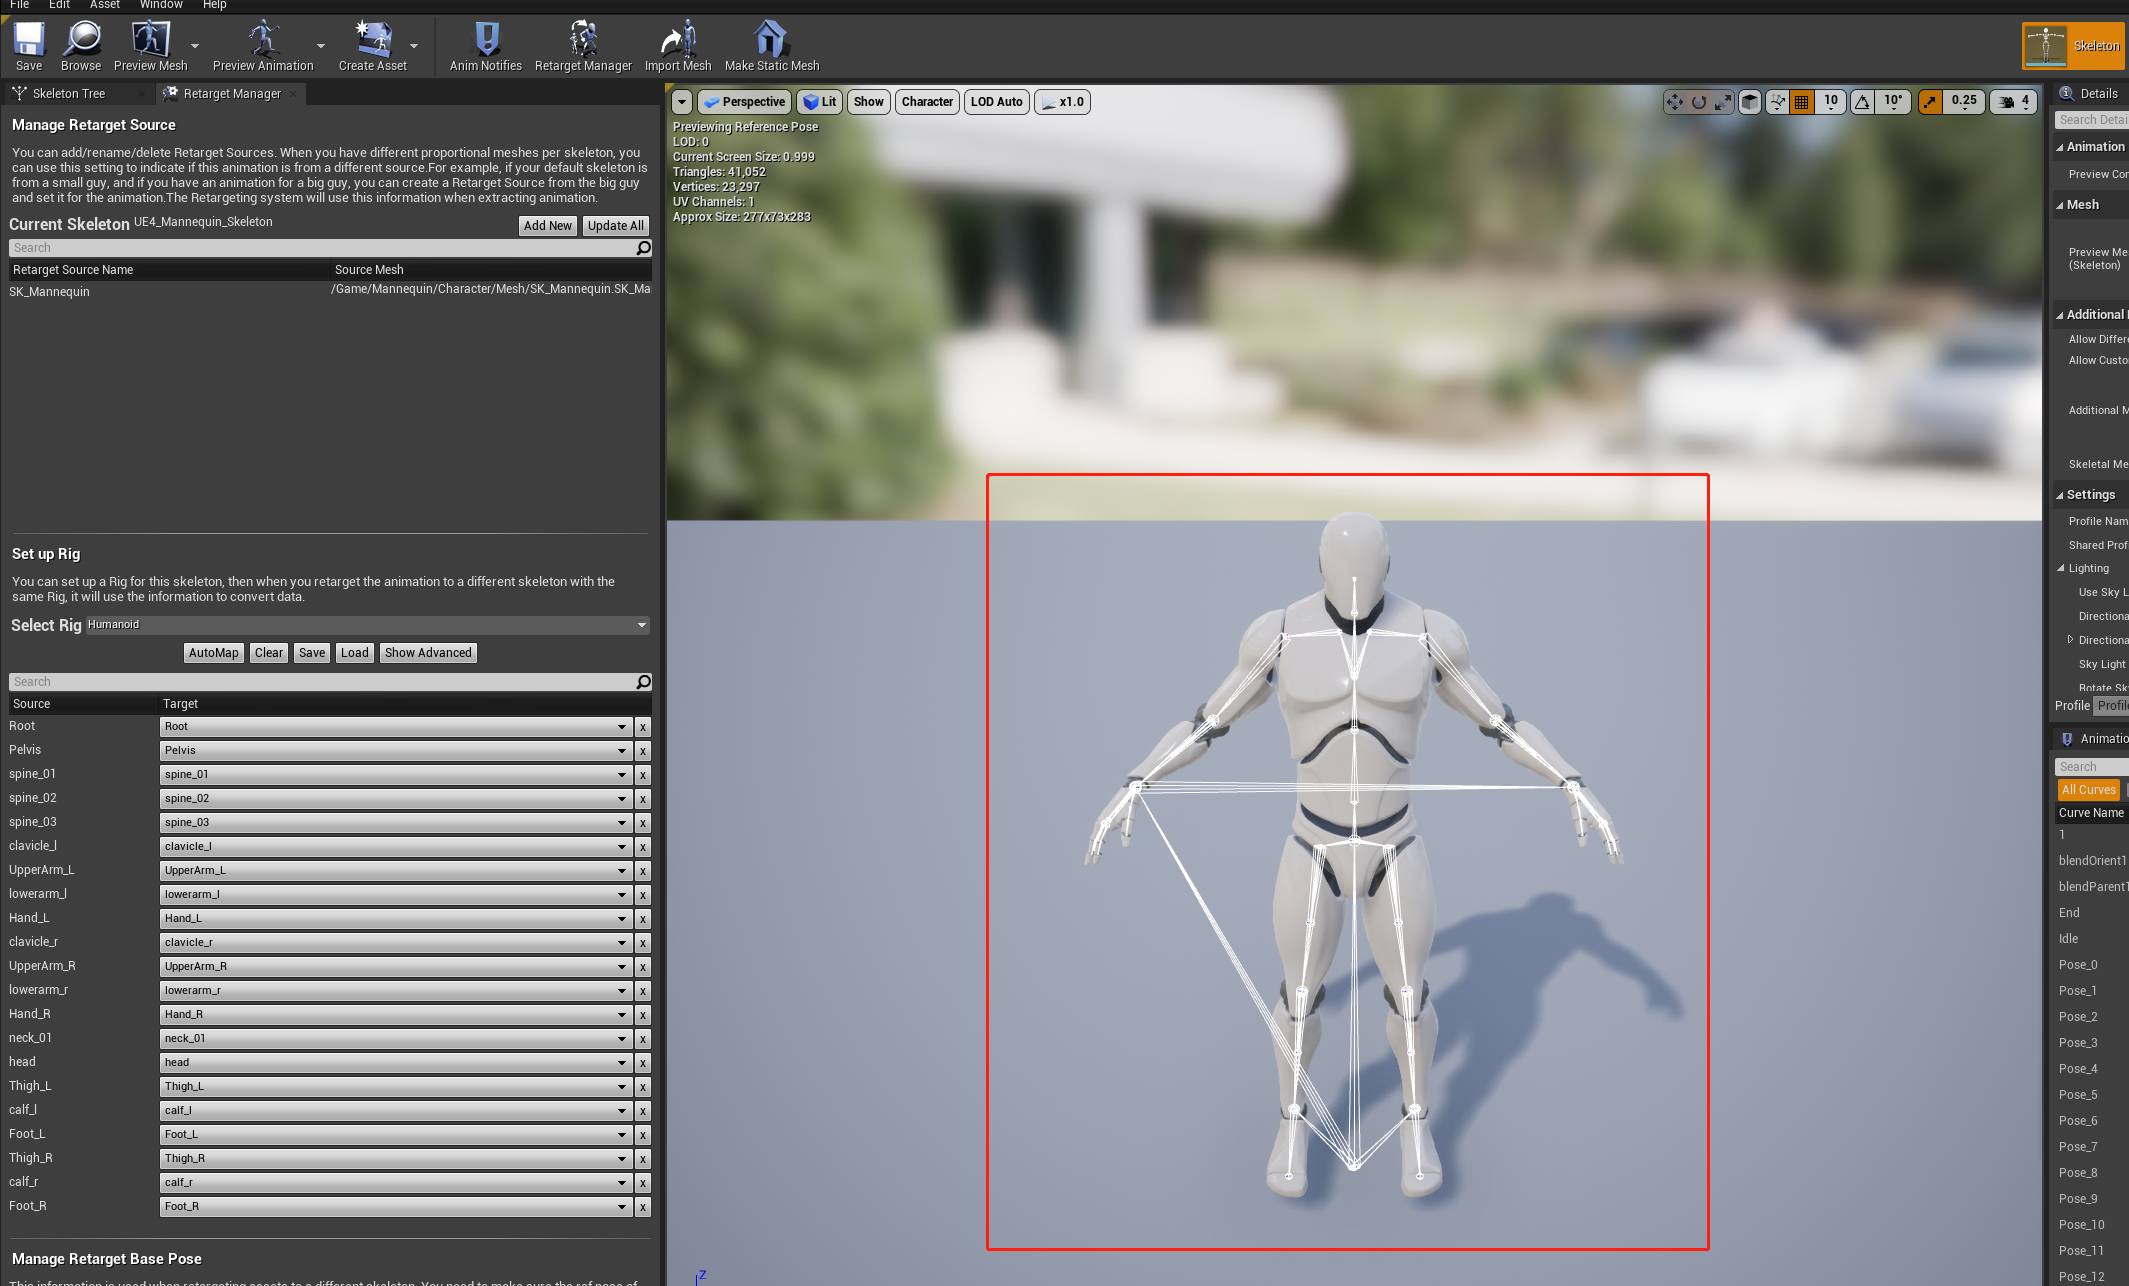Image resolution: width=2129 pixels, height=1286 pixels.
Task: Toggle grid snapping in the viewport
Action: click(x=1801, y=102)
